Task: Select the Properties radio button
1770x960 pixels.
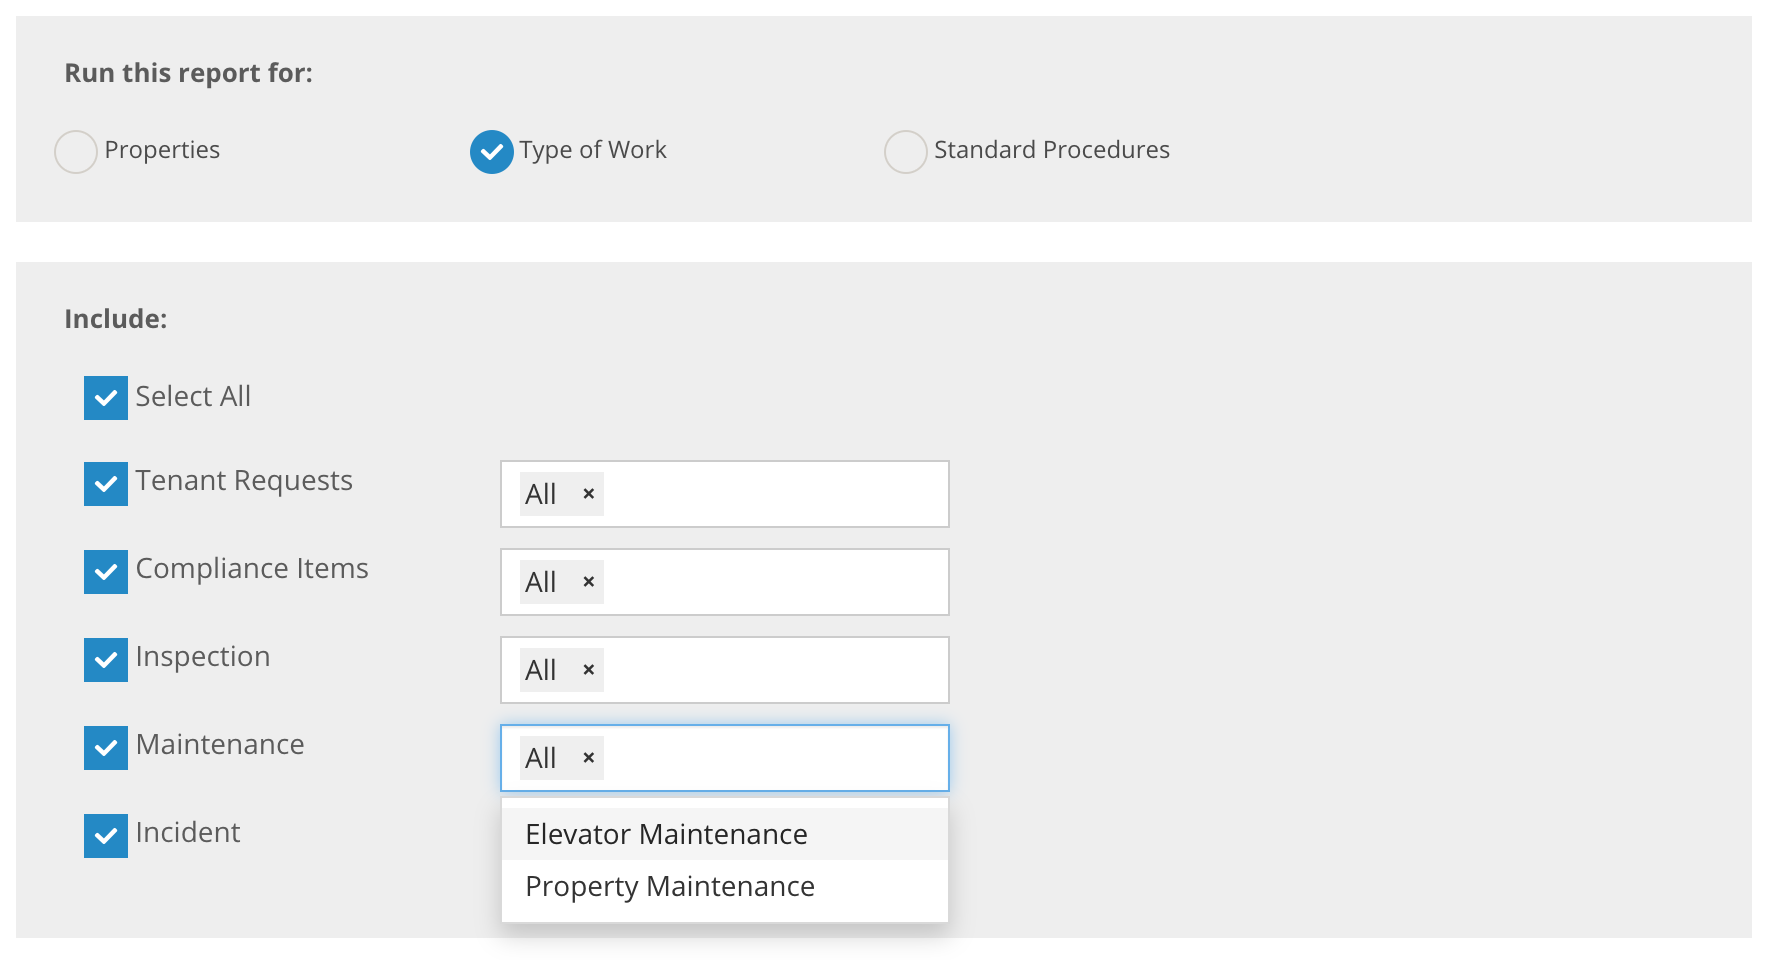Action: coord(76,152)
